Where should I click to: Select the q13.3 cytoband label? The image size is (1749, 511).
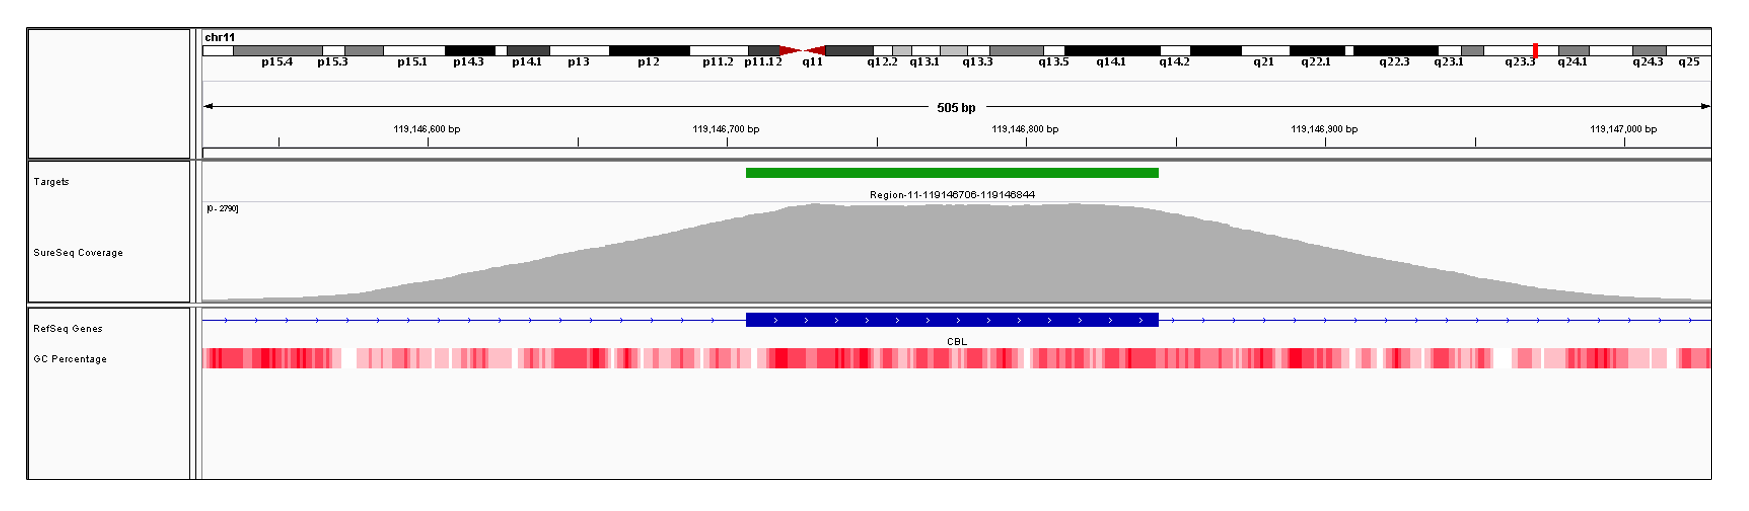click(x=978, y=62)
